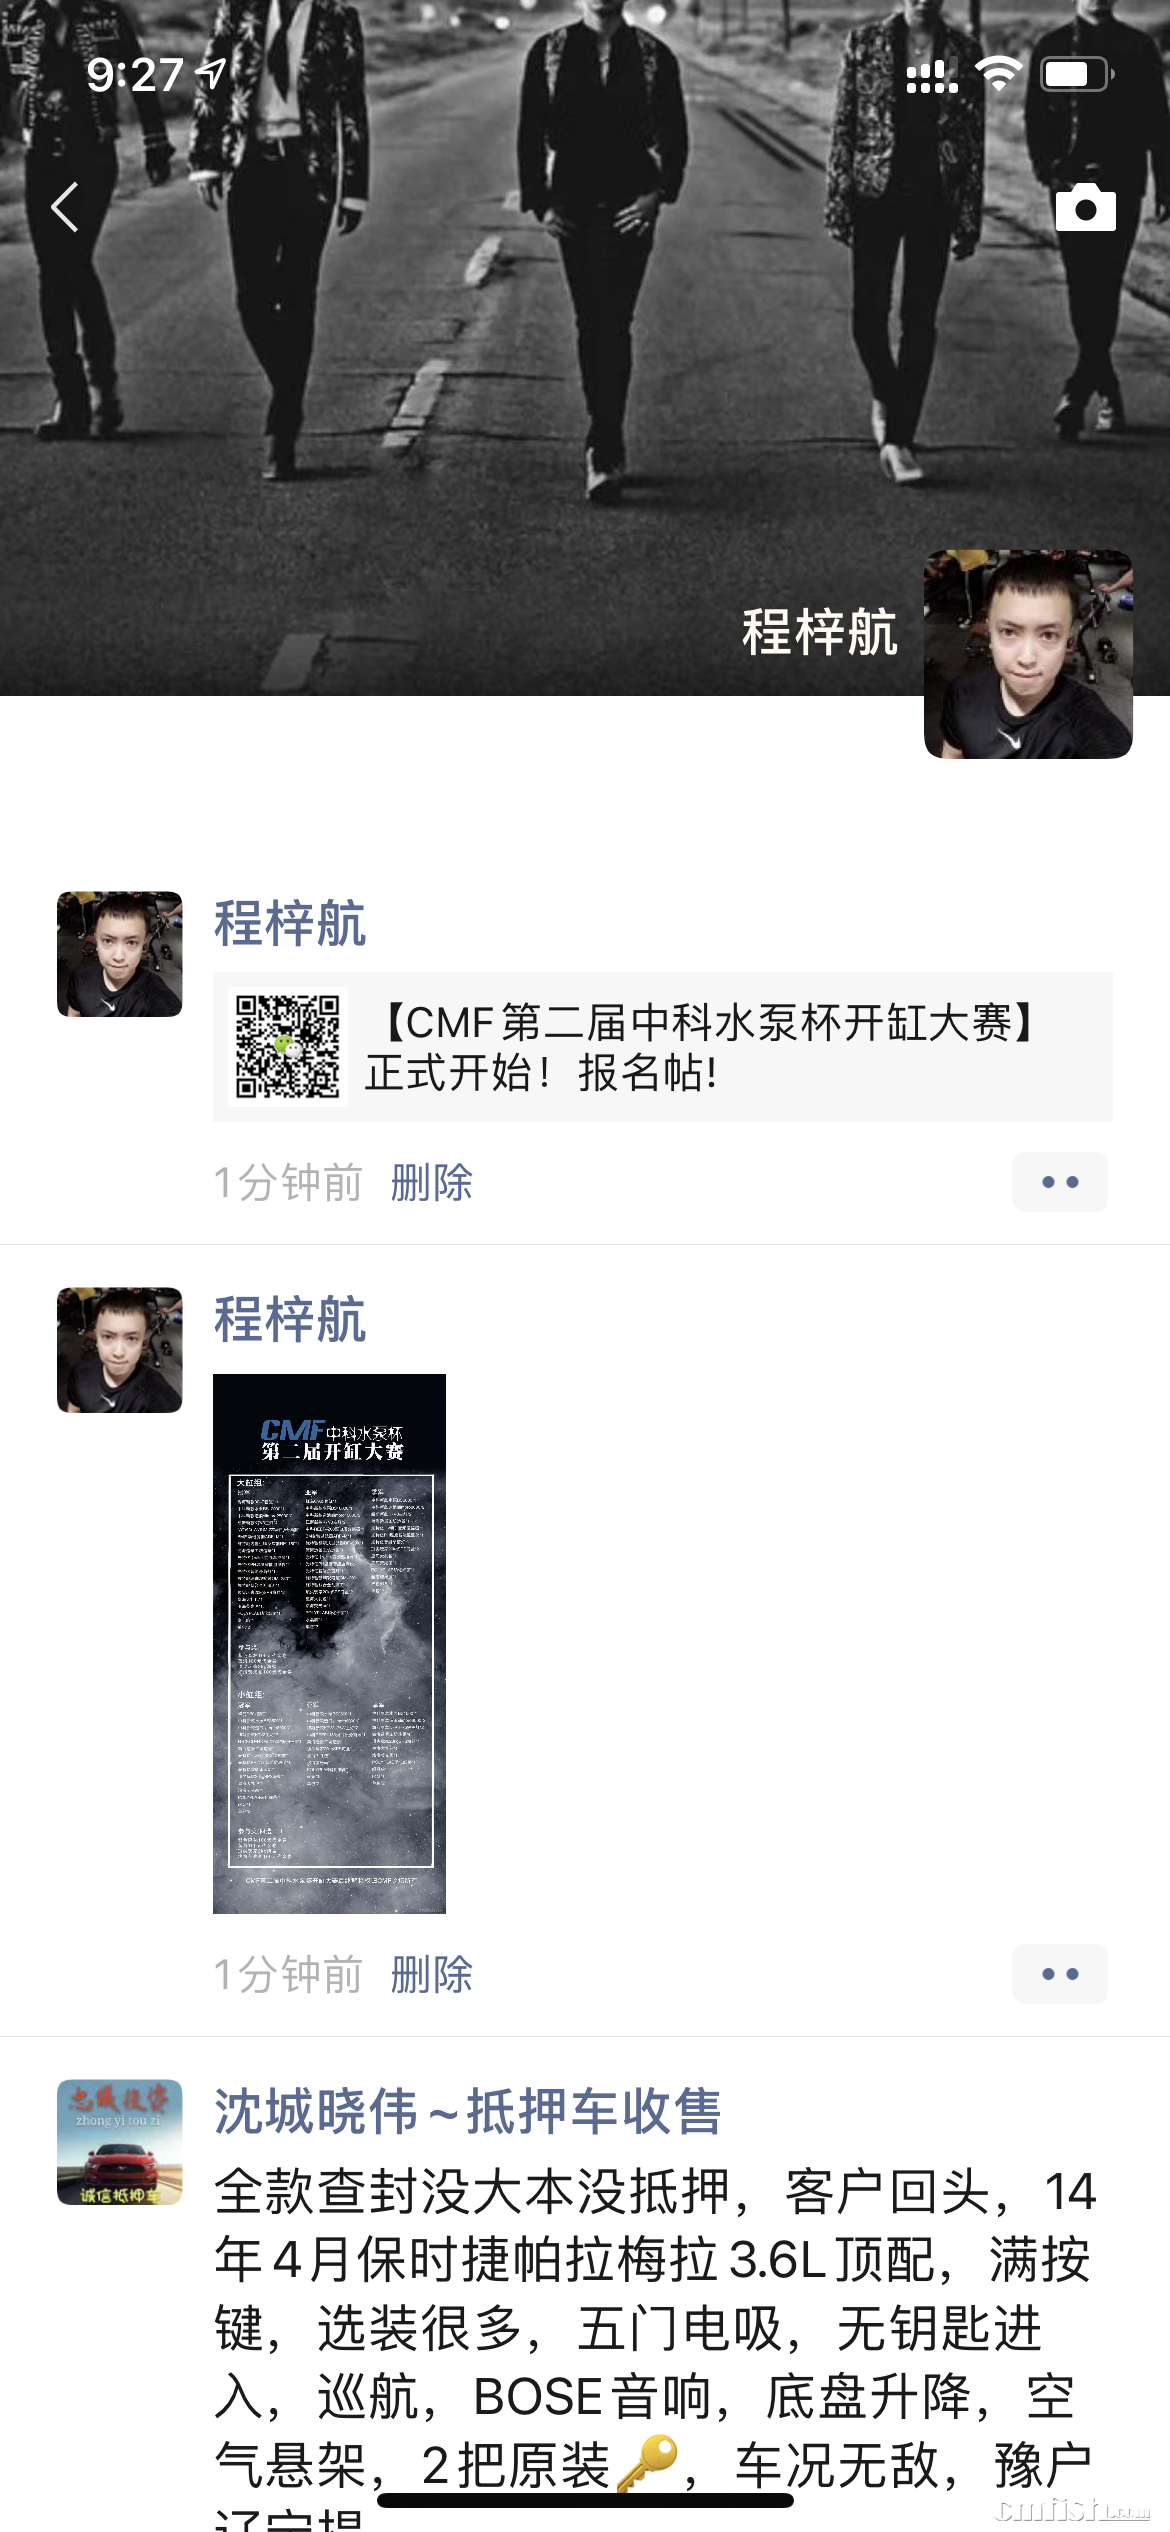Tap the QR code icon in shared link

click(x=288, y=1046)
